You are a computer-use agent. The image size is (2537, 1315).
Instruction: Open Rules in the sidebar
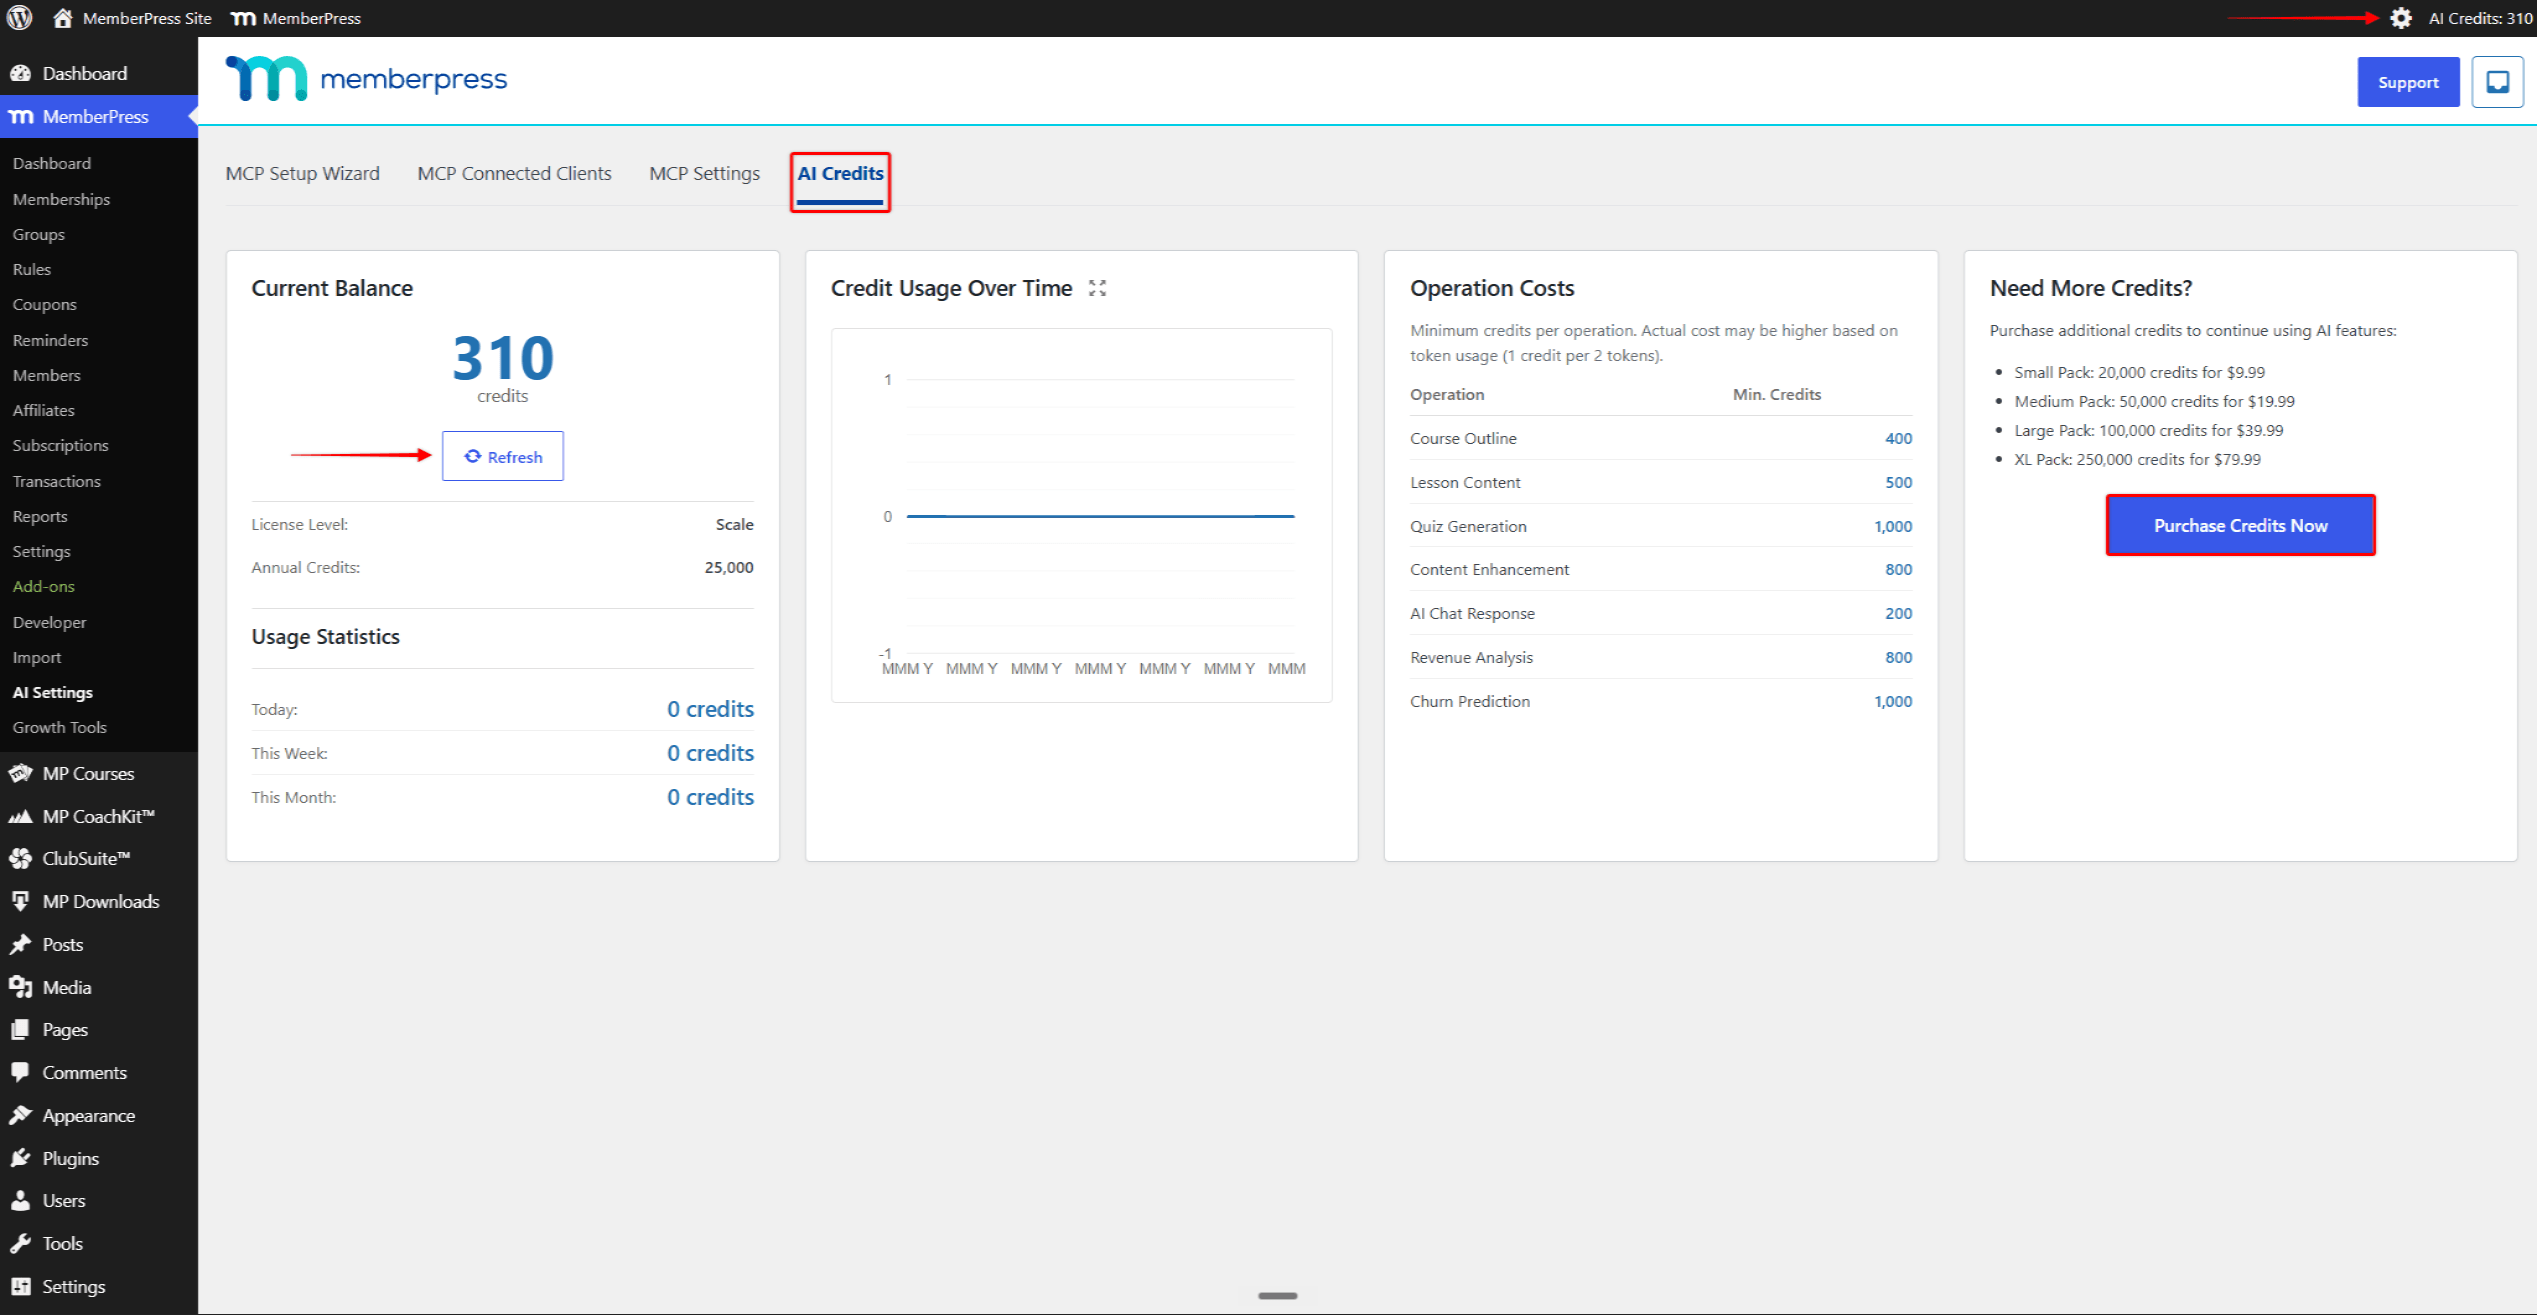(32, 269)
